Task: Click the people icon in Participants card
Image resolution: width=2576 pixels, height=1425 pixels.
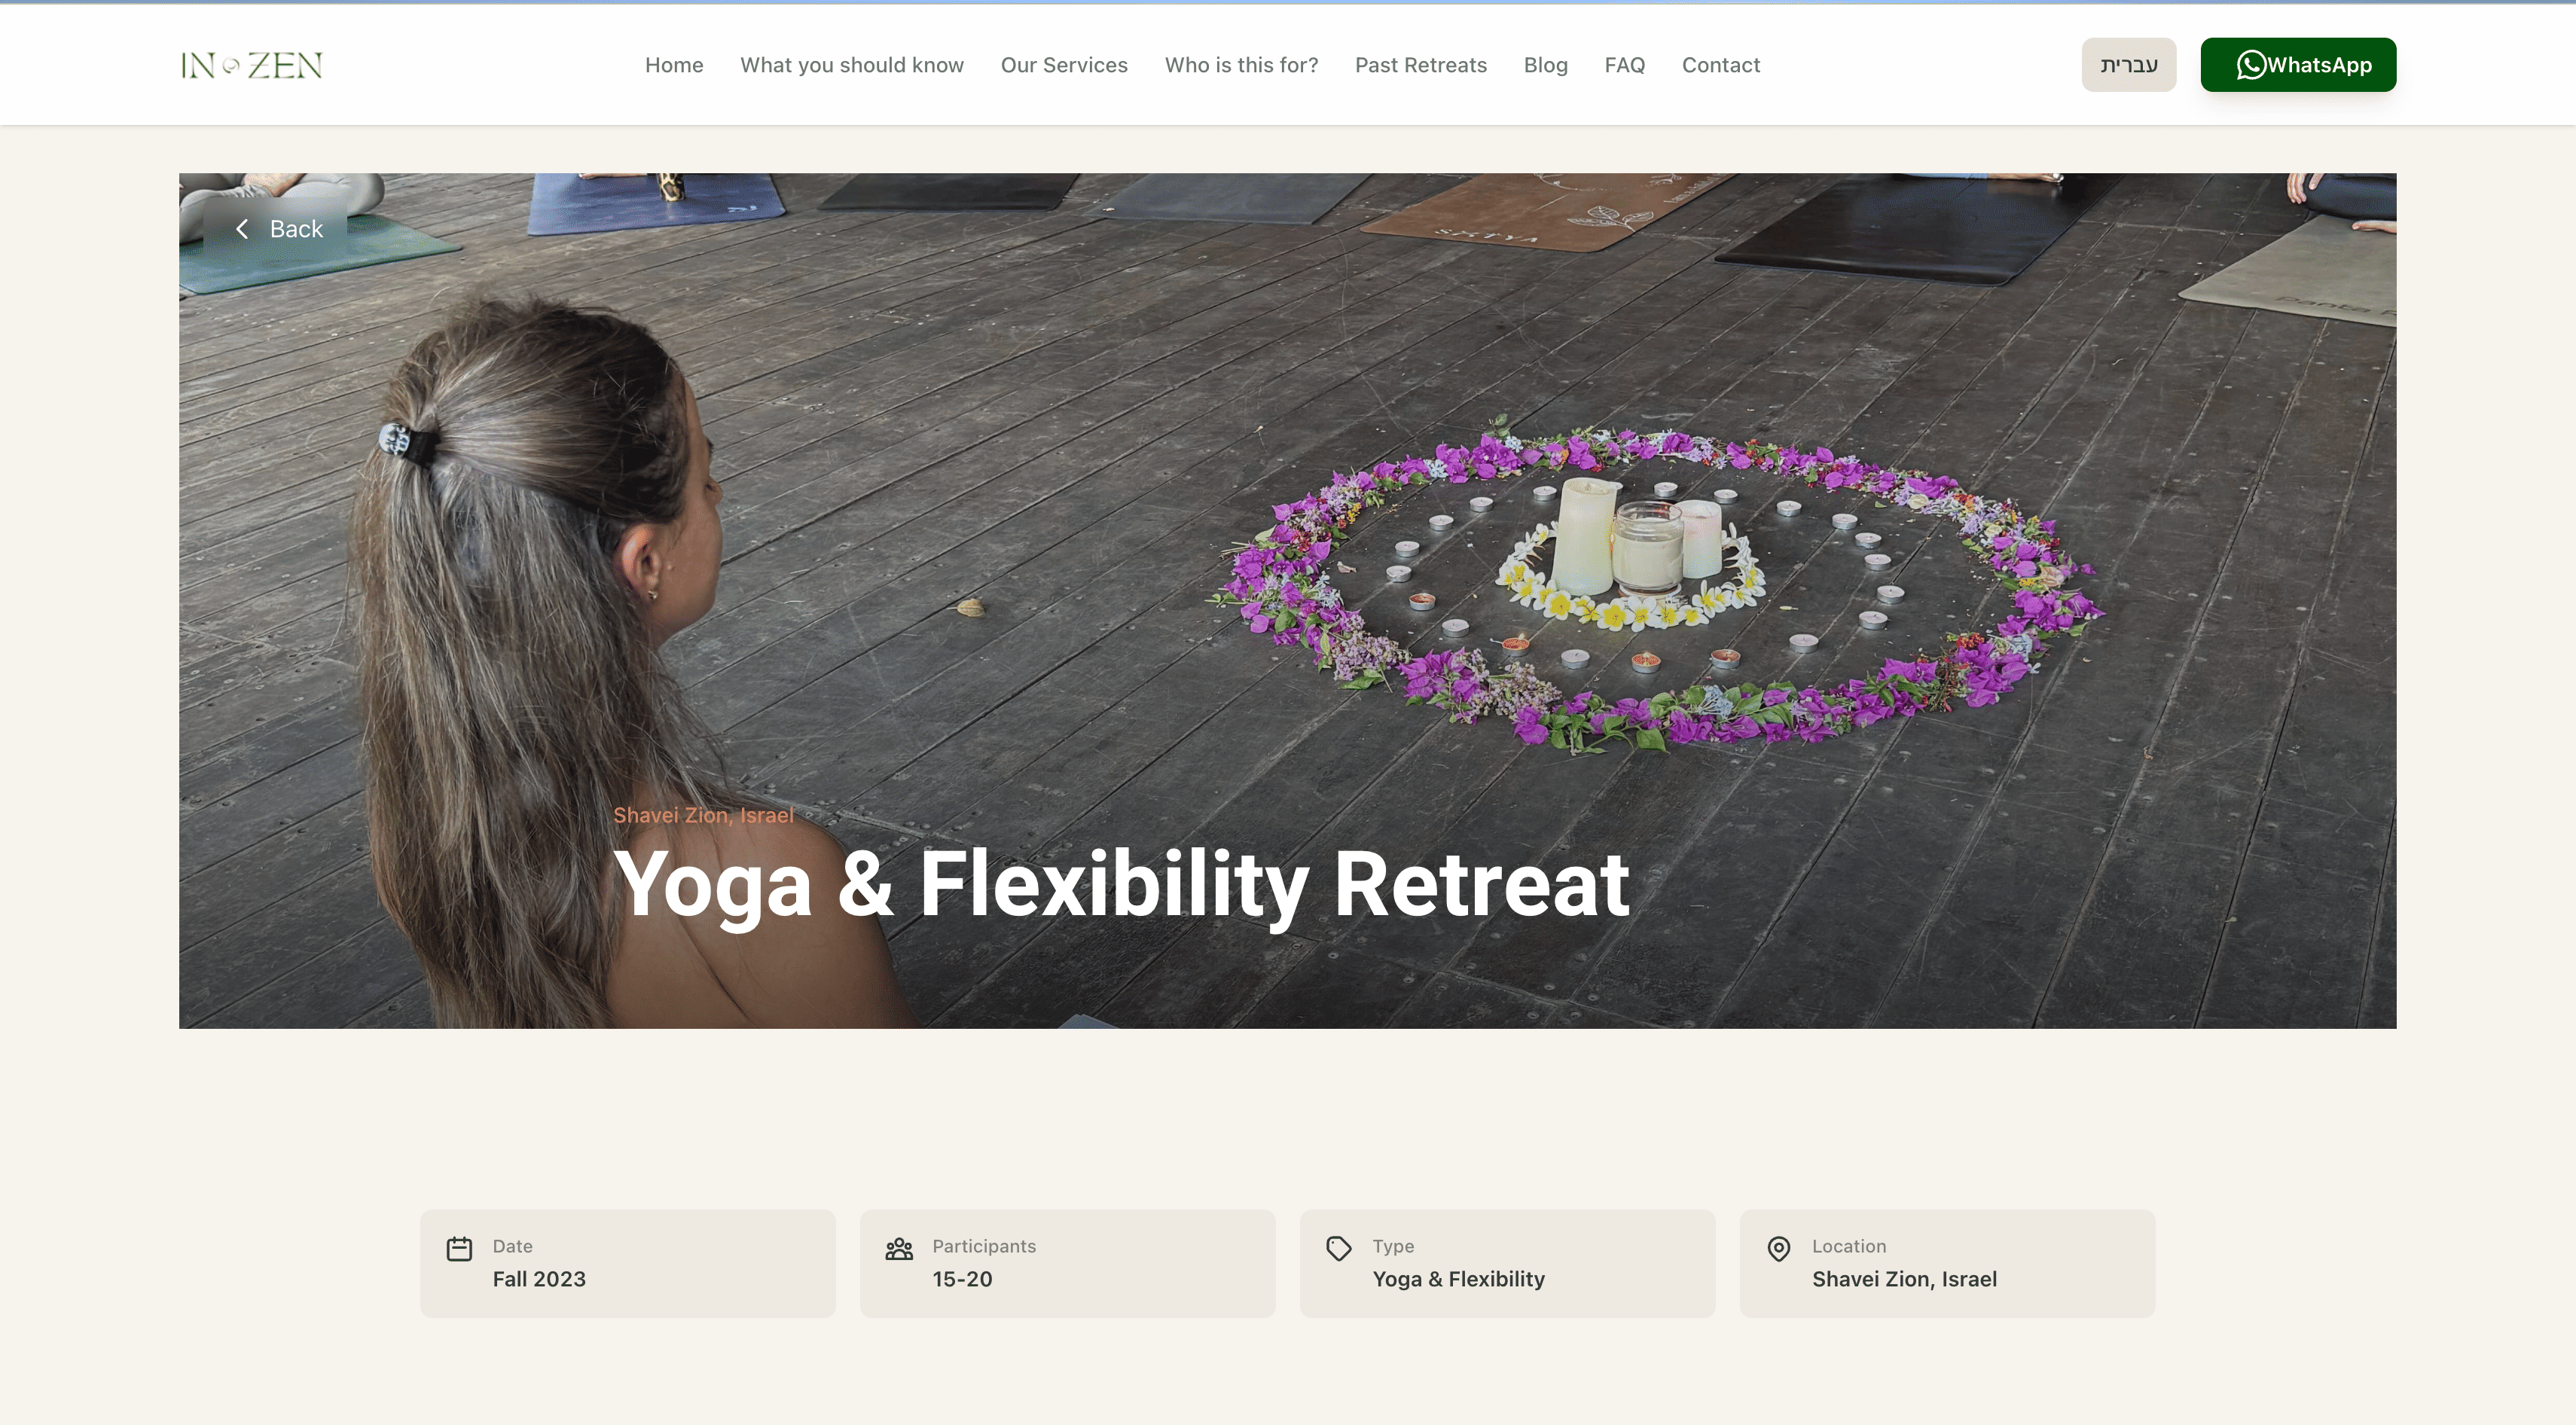Action: pos(899,1248)
